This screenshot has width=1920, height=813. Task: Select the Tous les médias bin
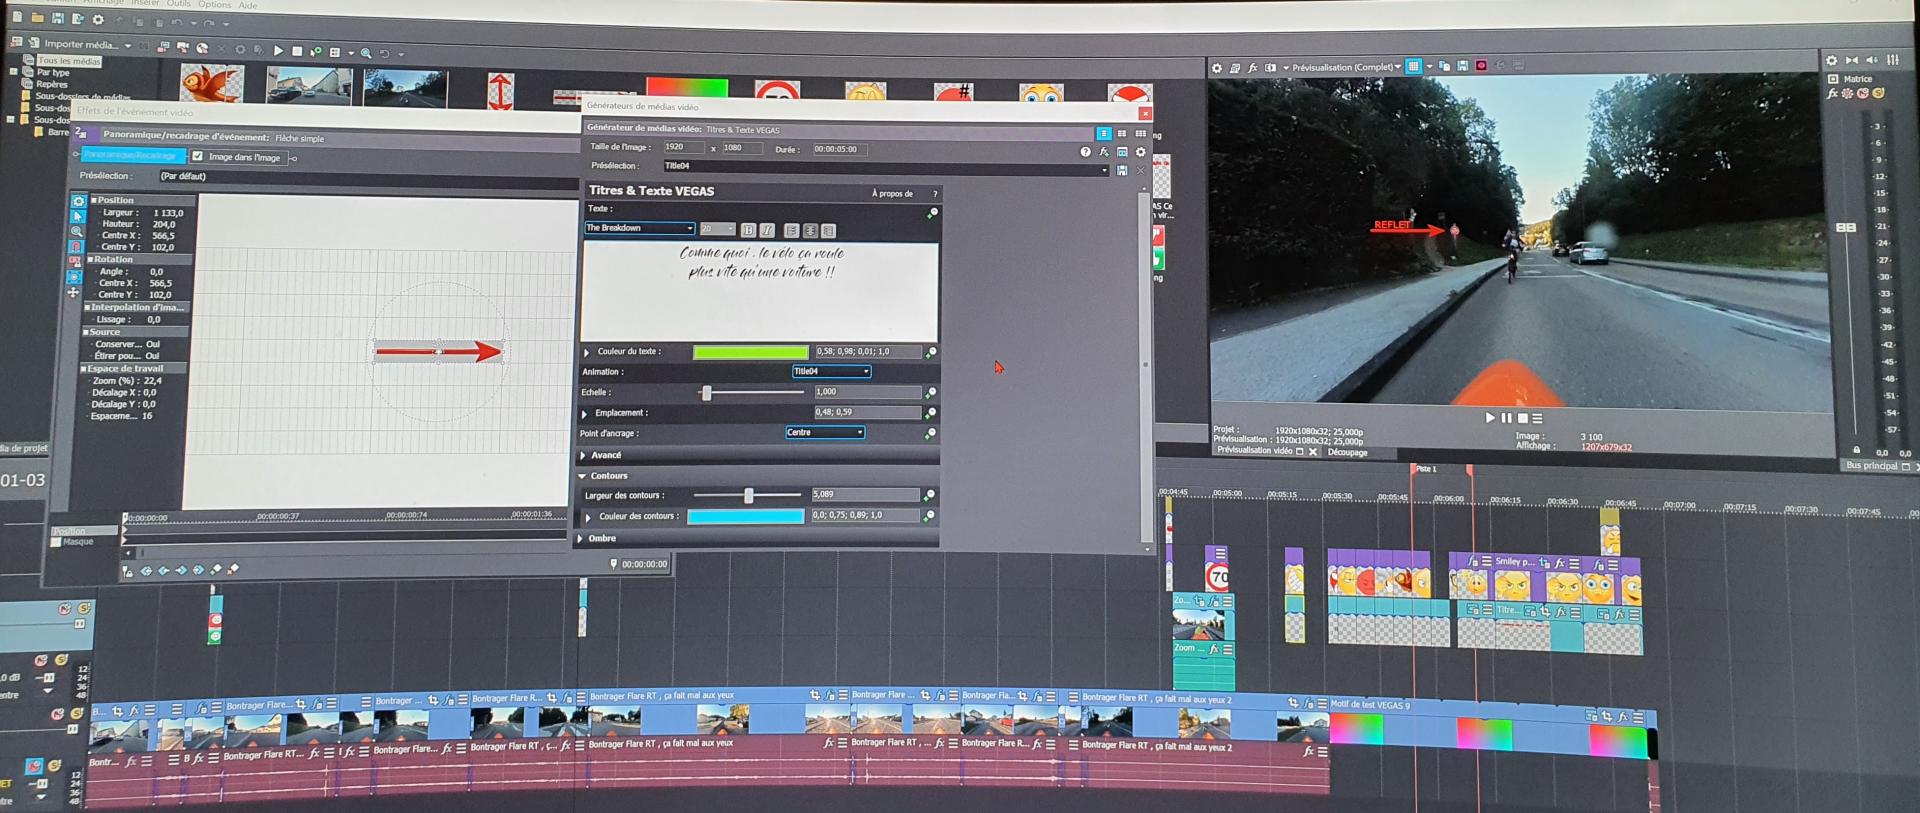pyautogui.click(x=69, y=61)
